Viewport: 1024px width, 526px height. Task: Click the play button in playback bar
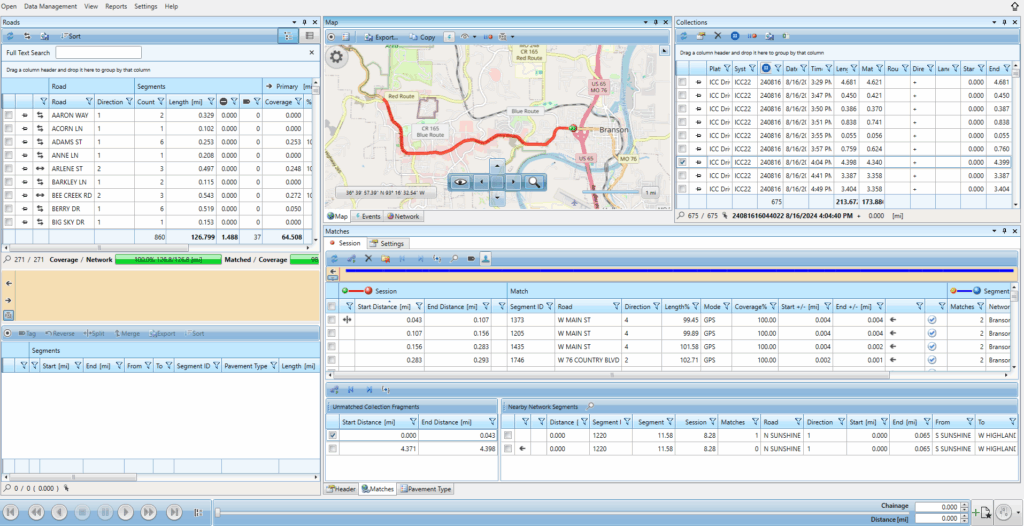coord(128,512)
